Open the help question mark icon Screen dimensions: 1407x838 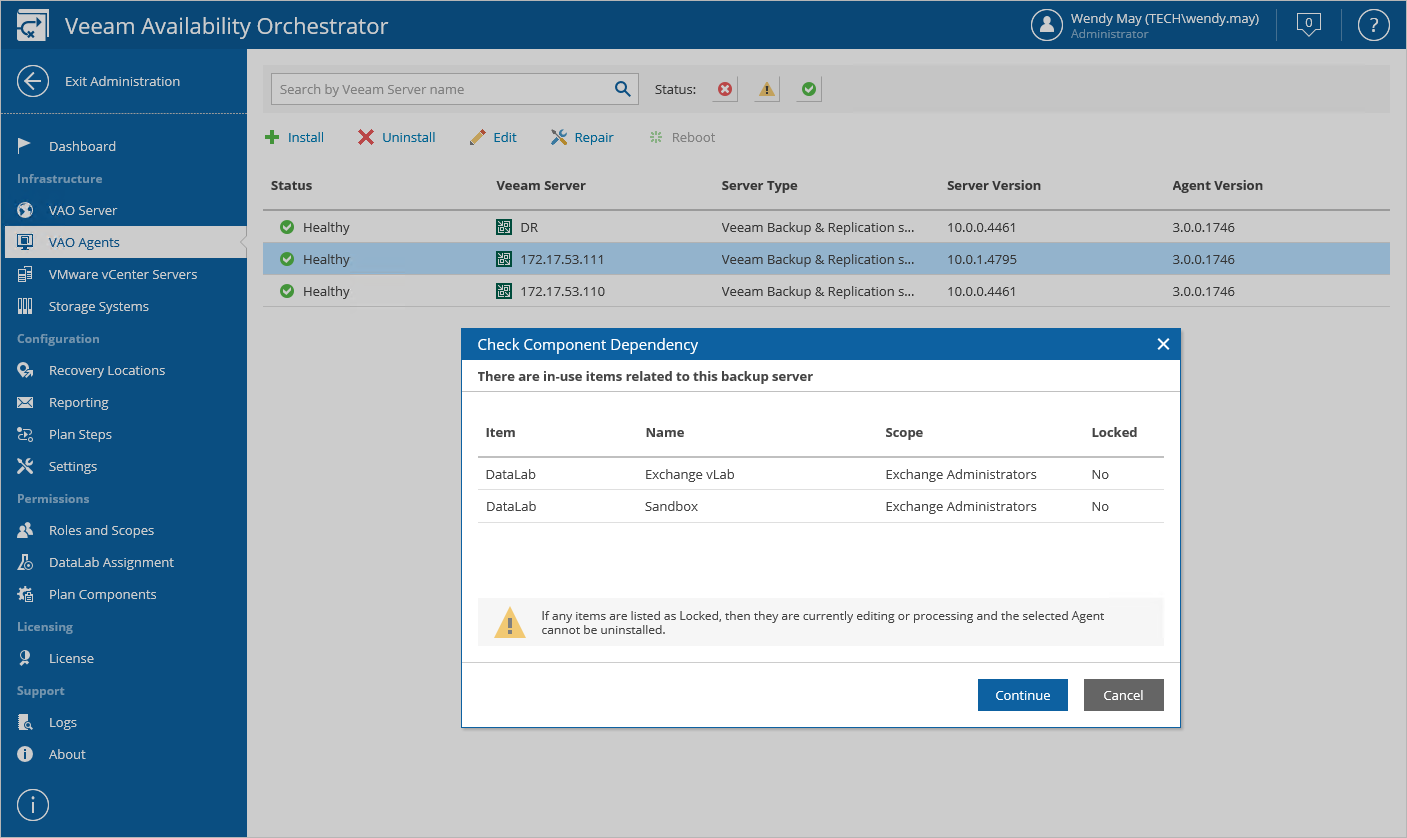[x=1373, y=25]
